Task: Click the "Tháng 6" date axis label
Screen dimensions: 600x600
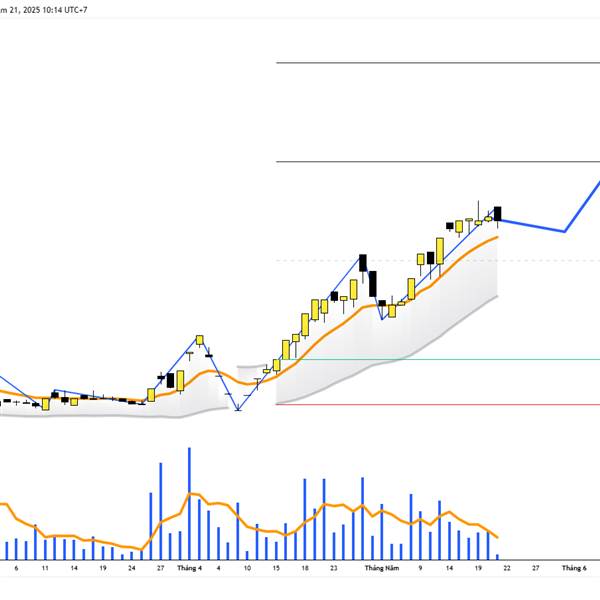Action: click(574, 568)
